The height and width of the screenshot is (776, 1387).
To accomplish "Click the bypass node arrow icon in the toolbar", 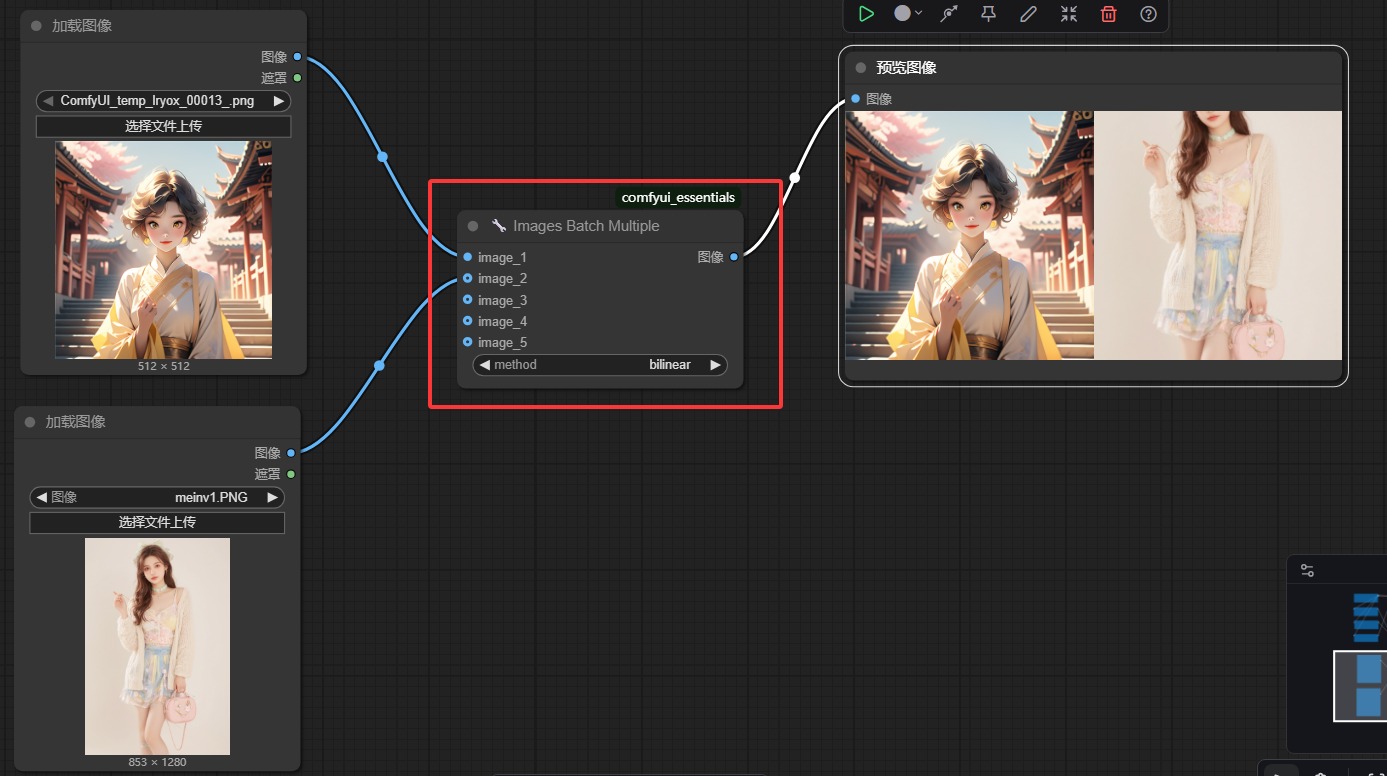I will click(x=949, y=14).
